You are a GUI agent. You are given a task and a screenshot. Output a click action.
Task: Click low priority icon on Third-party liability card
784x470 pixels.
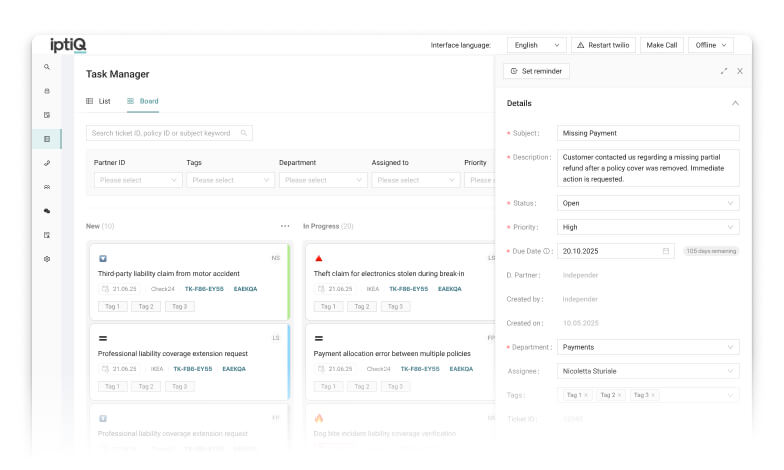[103, 258]
